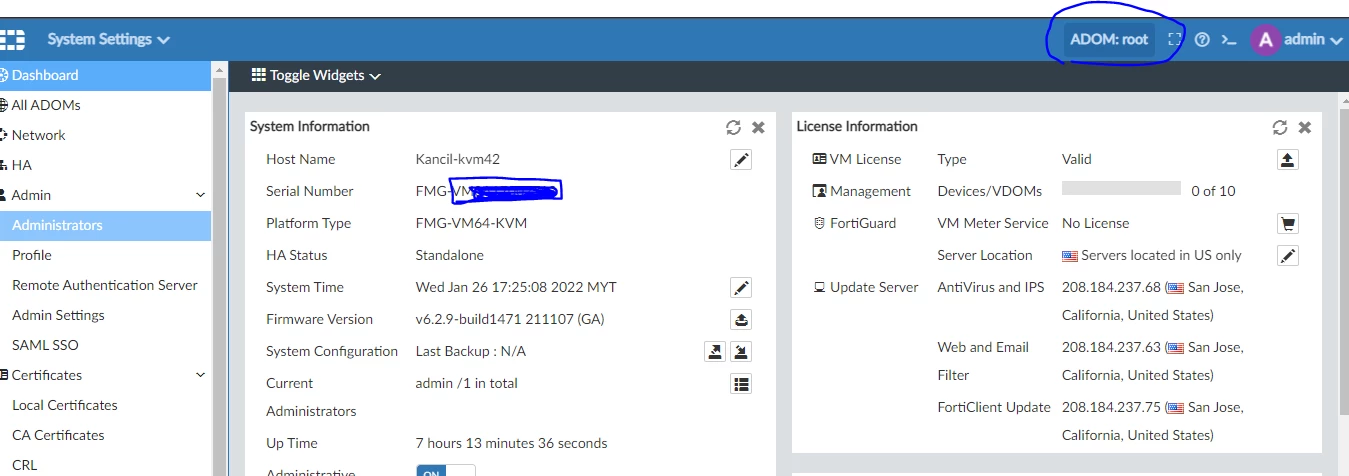Image resolution: width=1349 pixels, height=476 pixels.
Task: Click the No License VM Meter text
Action: [x=1096, y=223]
